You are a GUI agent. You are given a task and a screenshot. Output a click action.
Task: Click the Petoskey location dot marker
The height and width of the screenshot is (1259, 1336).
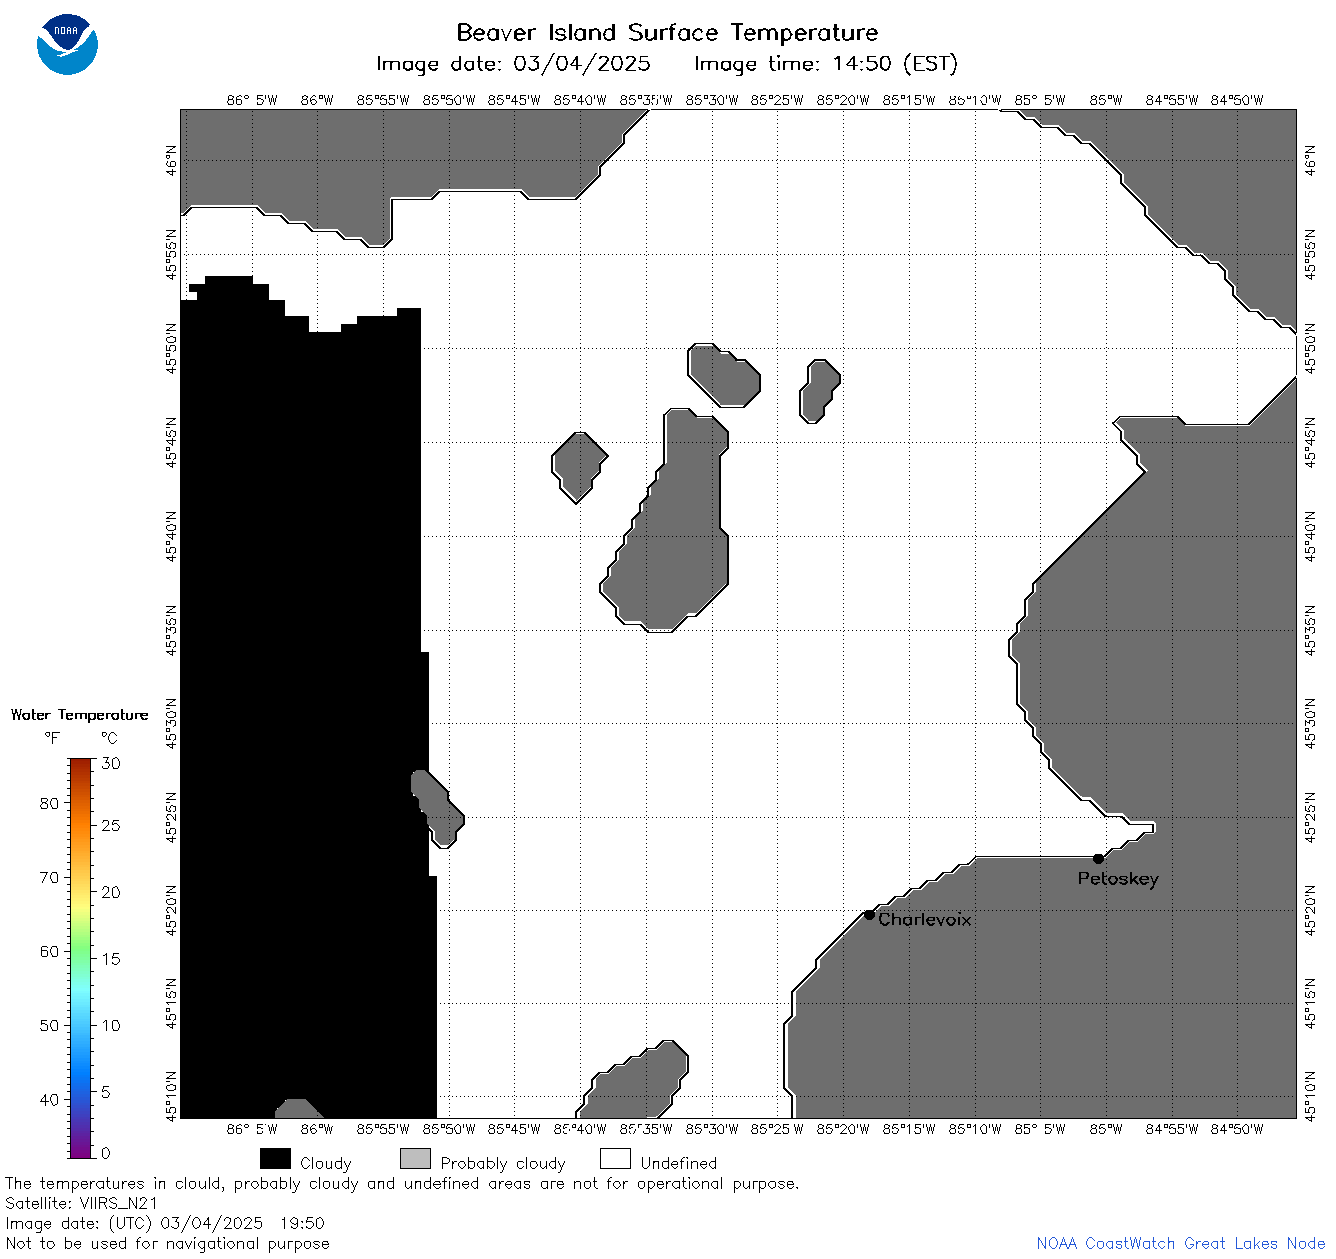tap(1098, 858)
